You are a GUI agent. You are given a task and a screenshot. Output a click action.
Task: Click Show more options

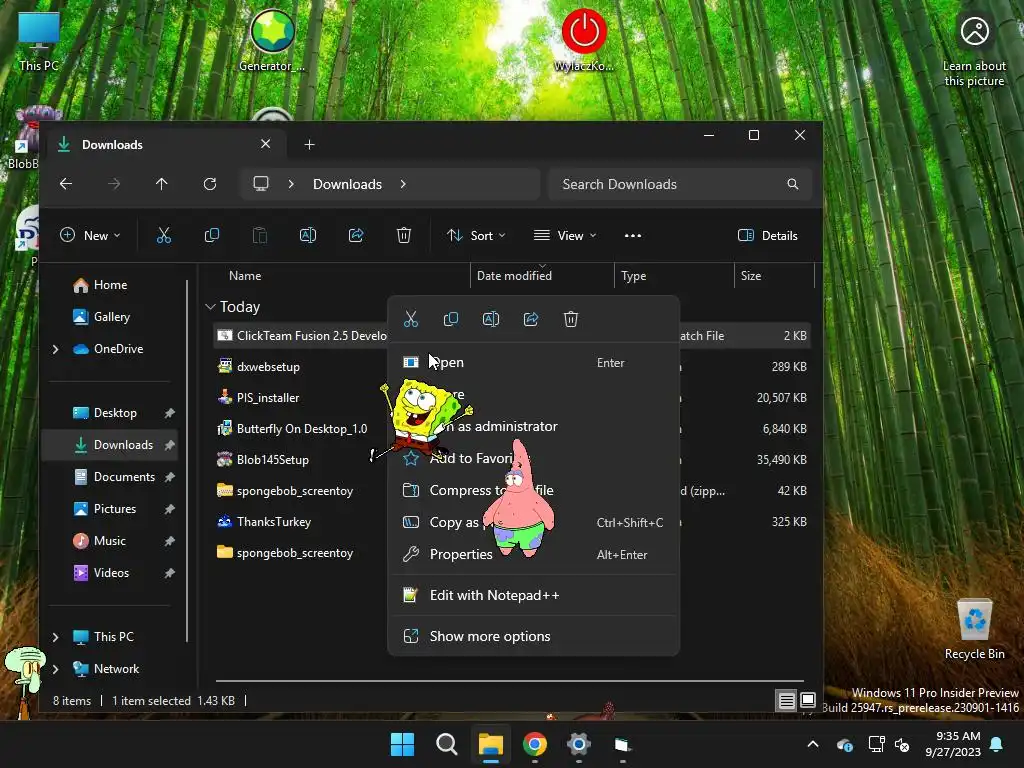point(534,636)
